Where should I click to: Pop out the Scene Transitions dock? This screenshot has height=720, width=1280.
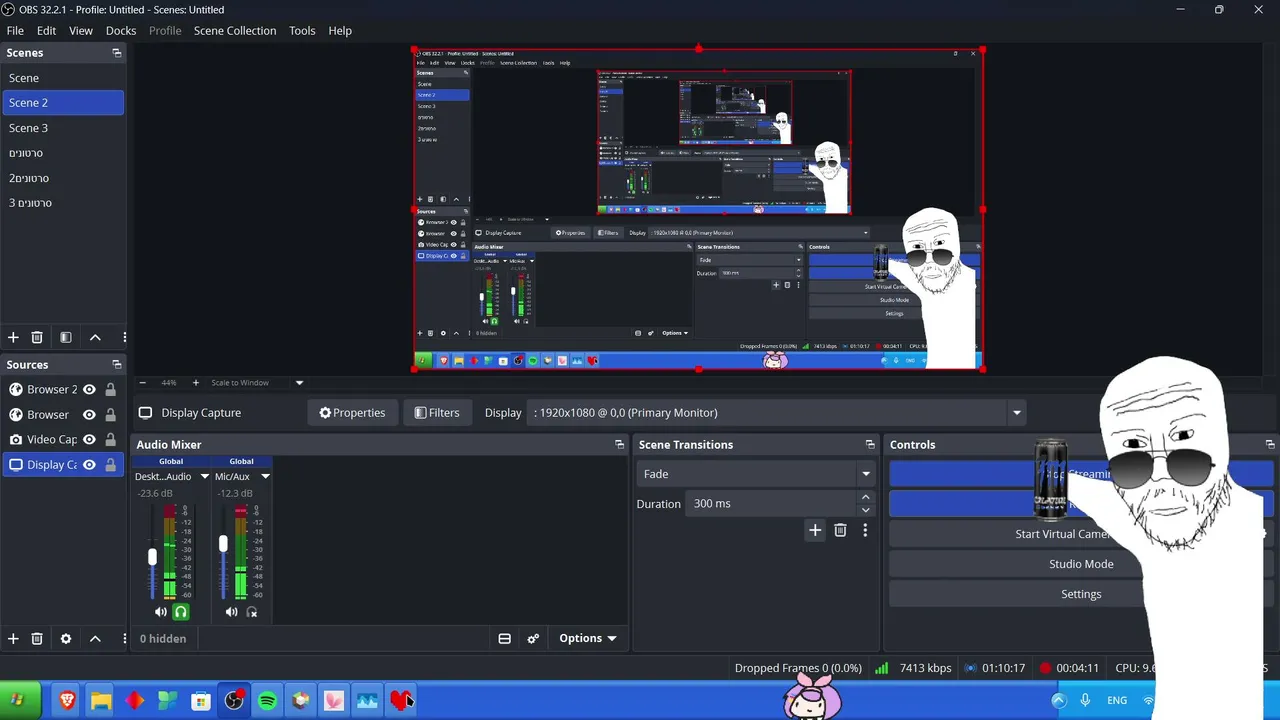[870, 445]
